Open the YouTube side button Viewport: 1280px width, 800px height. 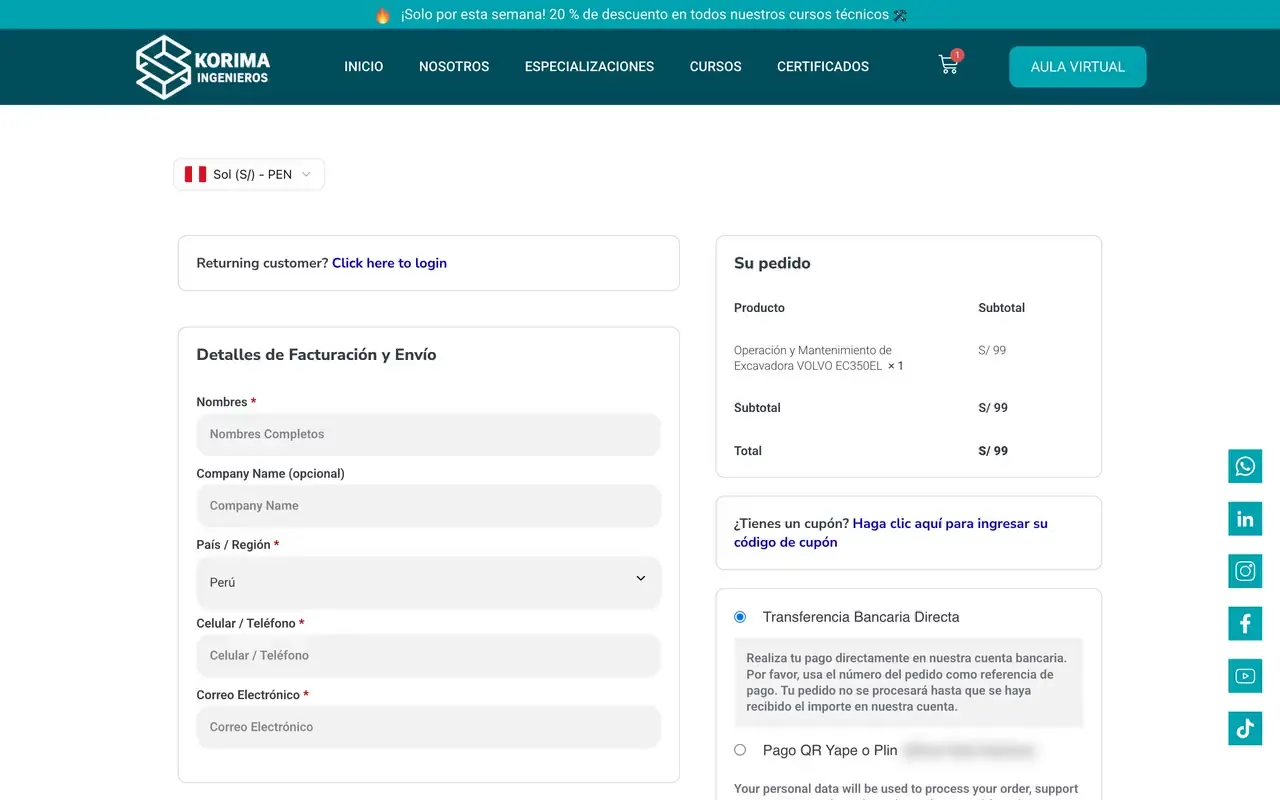pos(1245,676)
